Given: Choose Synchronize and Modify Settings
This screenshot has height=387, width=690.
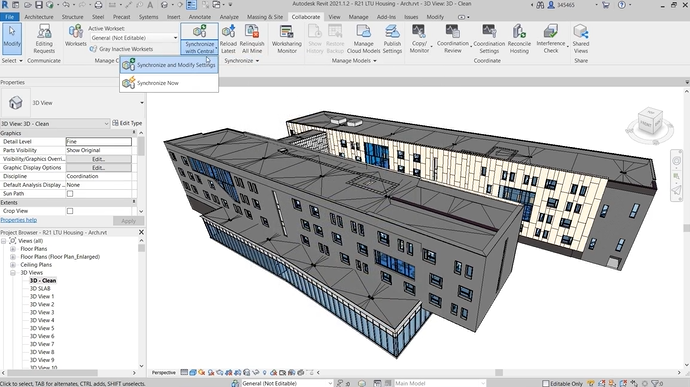Looking at the screenshot, I should tap(169, 65).
